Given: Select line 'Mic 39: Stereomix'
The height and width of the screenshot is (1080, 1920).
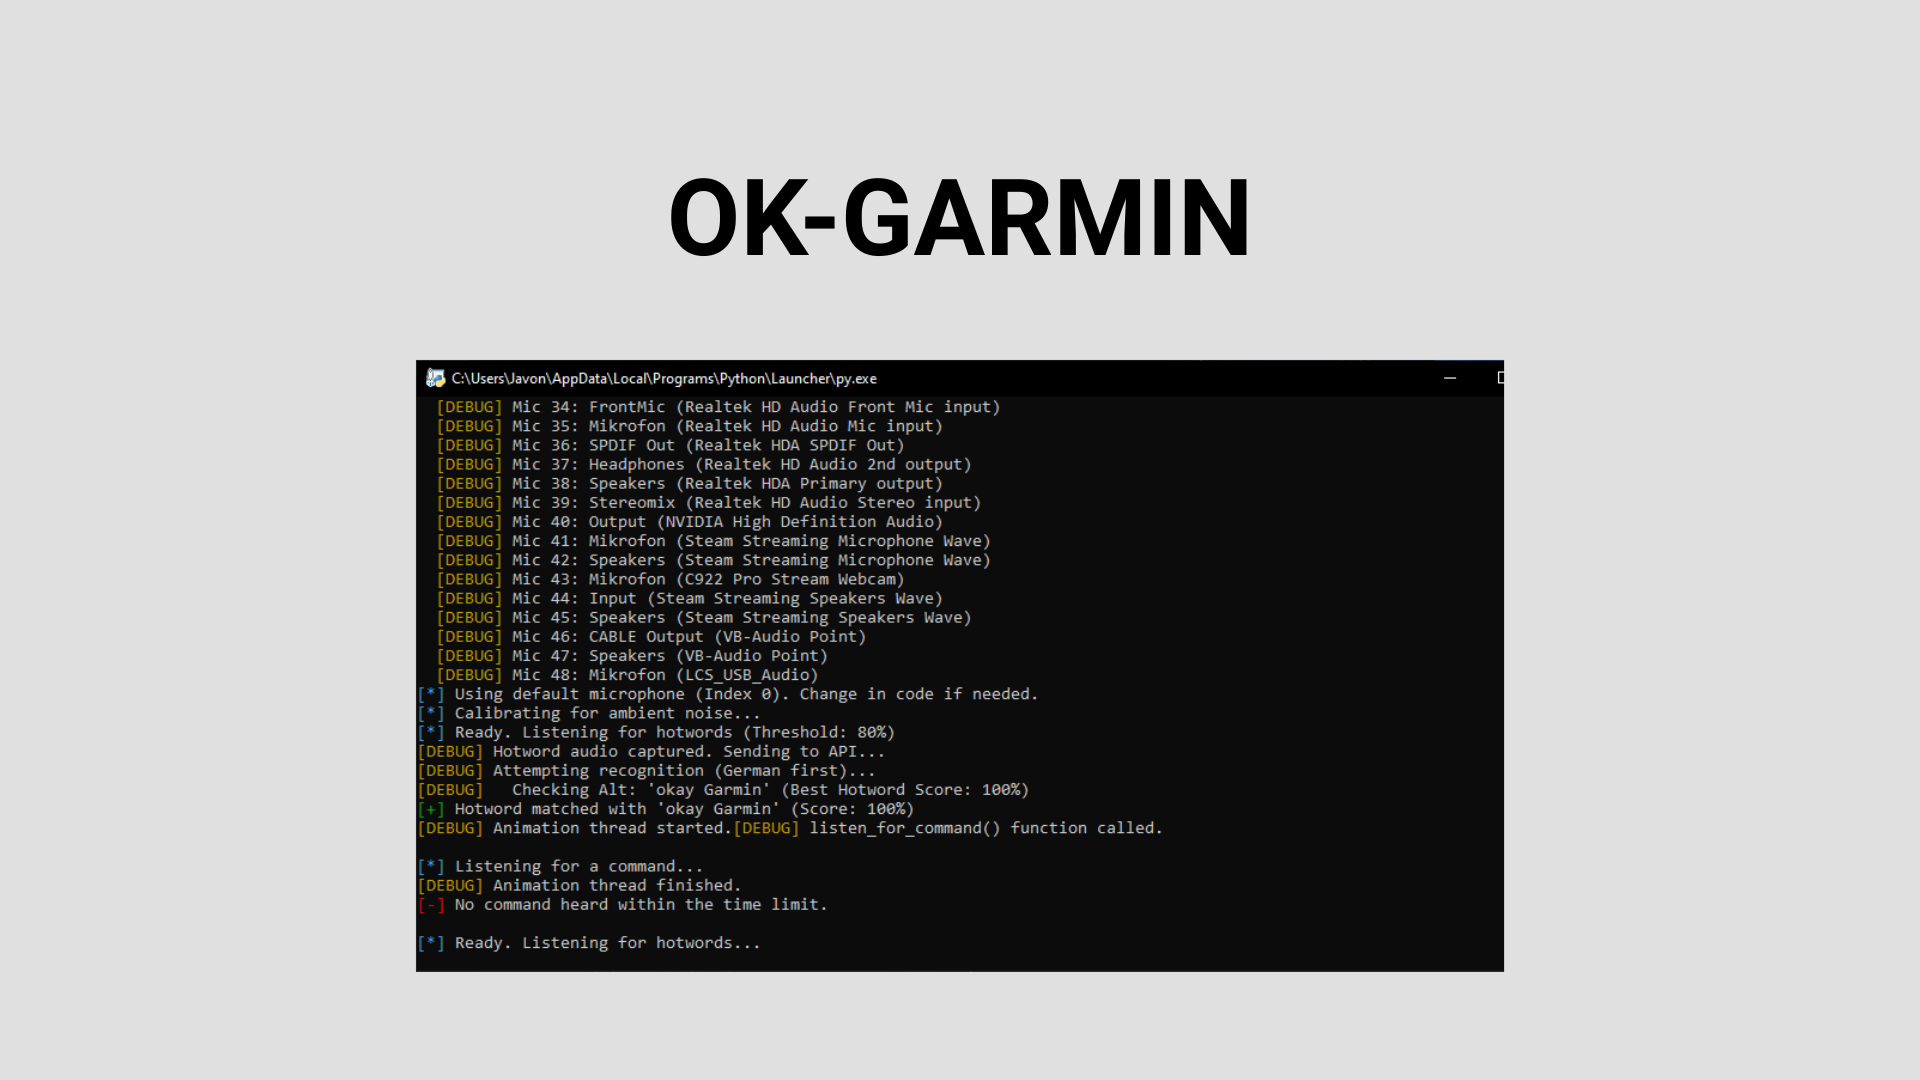Looking at the screenshot, I should (x=708, y=503).
